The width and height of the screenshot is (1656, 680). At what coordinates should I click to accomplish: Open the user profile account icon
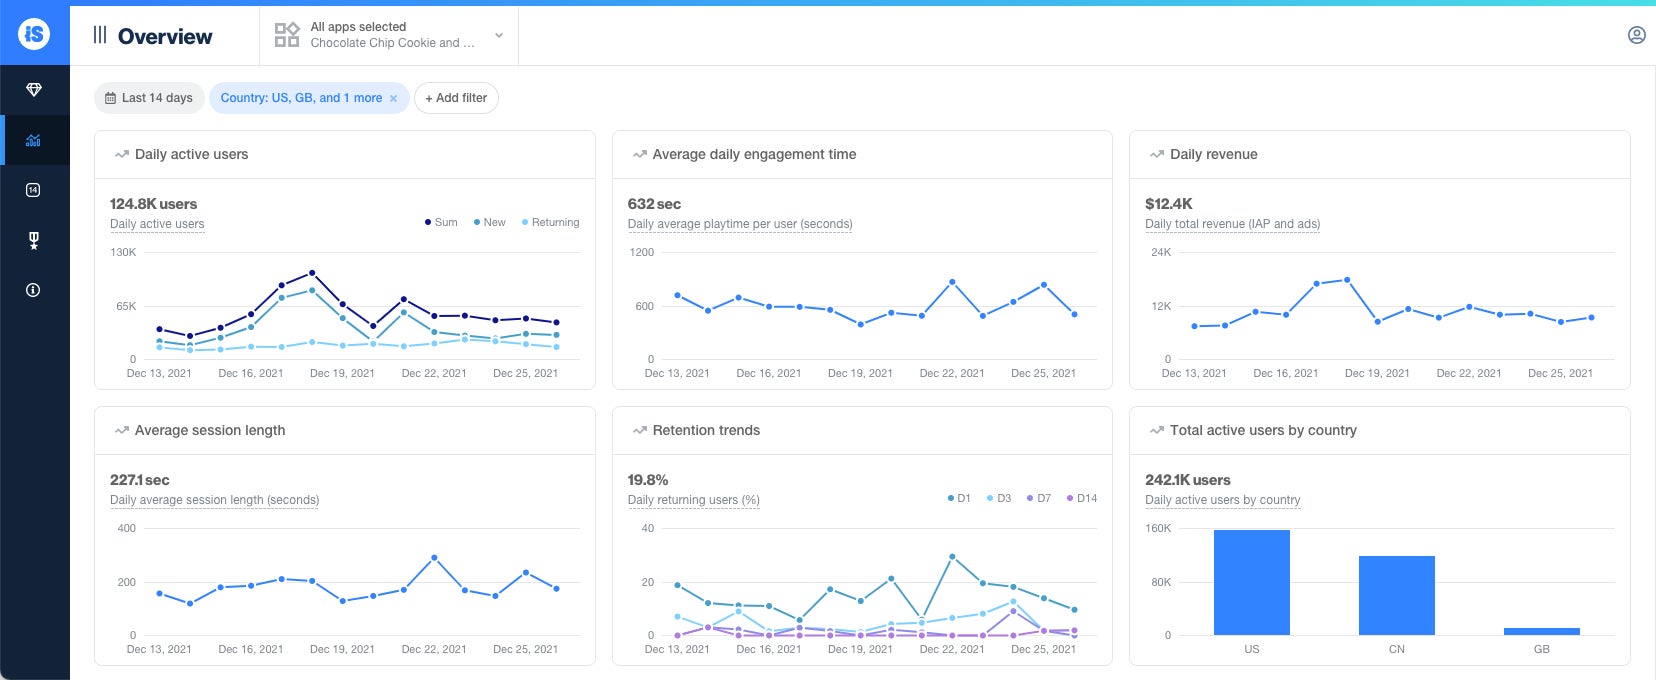coord(1636,36)
